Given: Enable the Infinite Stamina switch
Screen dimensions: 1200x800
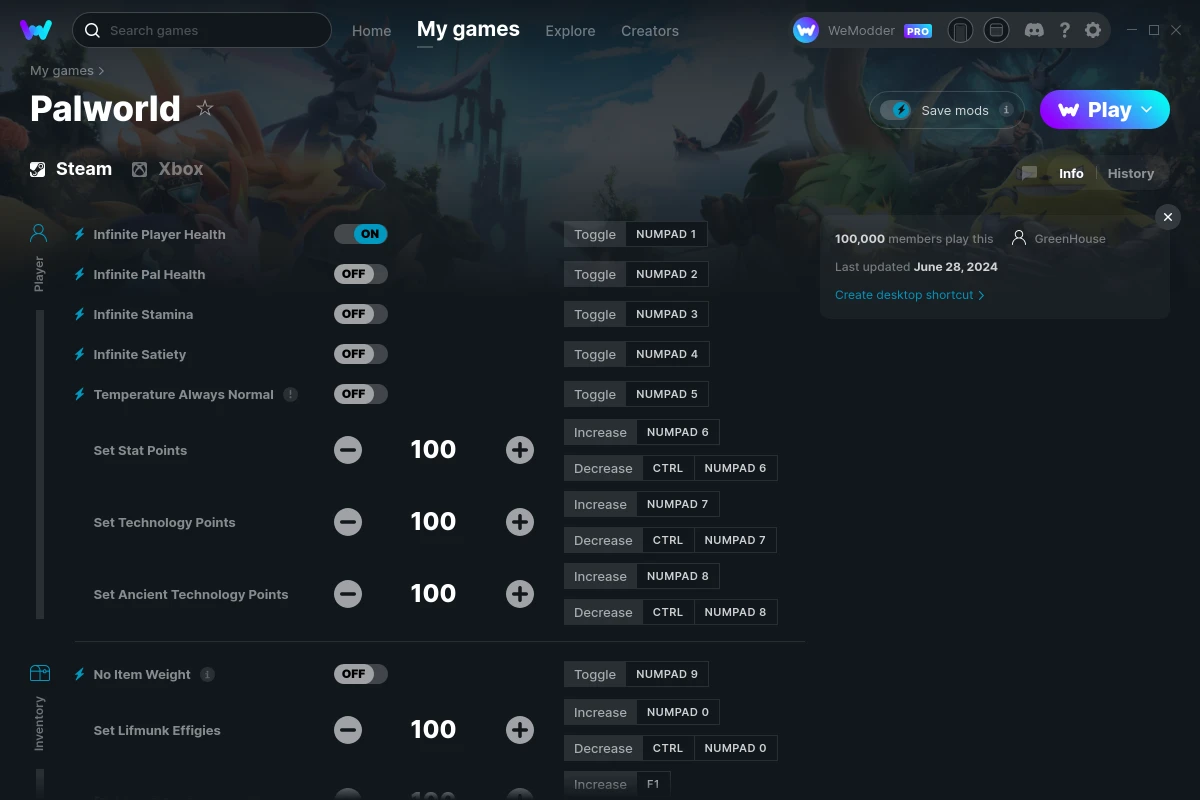Looking at the screenshot, I should (360, 313).
